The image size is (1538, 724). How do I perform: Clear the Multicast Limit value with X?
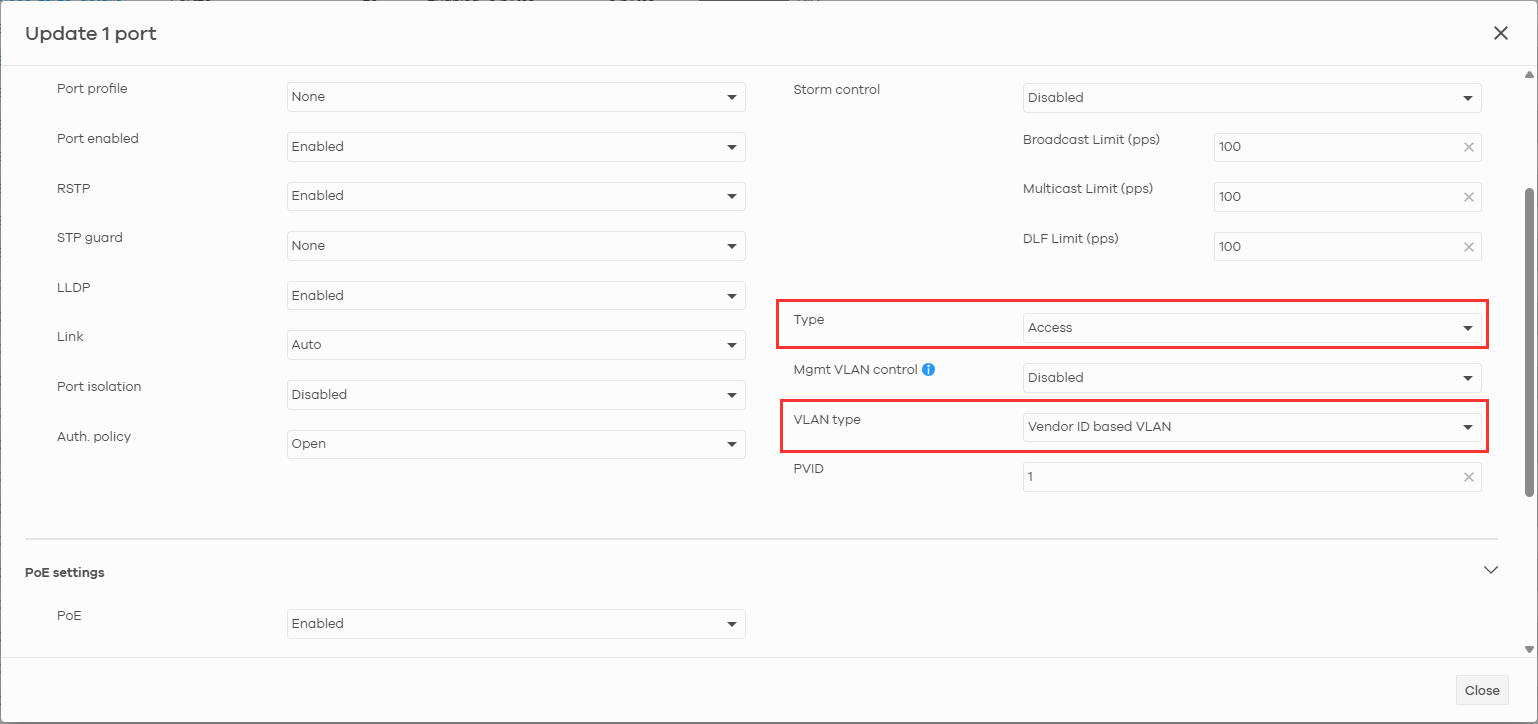coord(1469,197)
